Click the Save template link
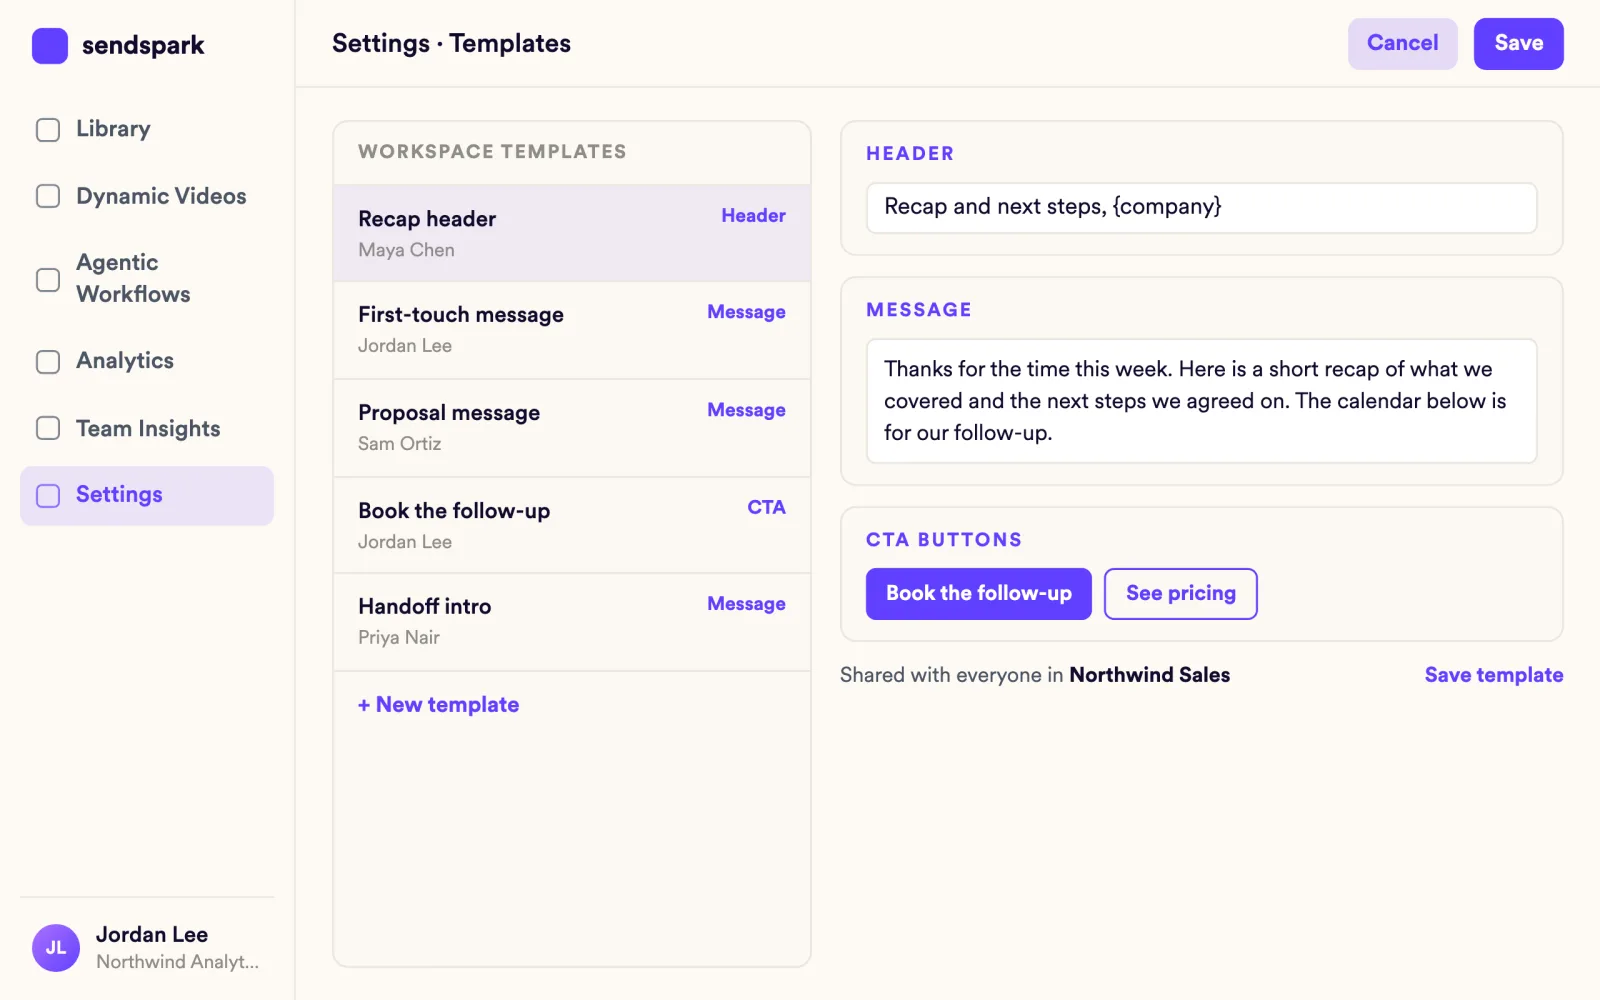Screen dimensions: 1600x1000 (x=1494, y=675)
